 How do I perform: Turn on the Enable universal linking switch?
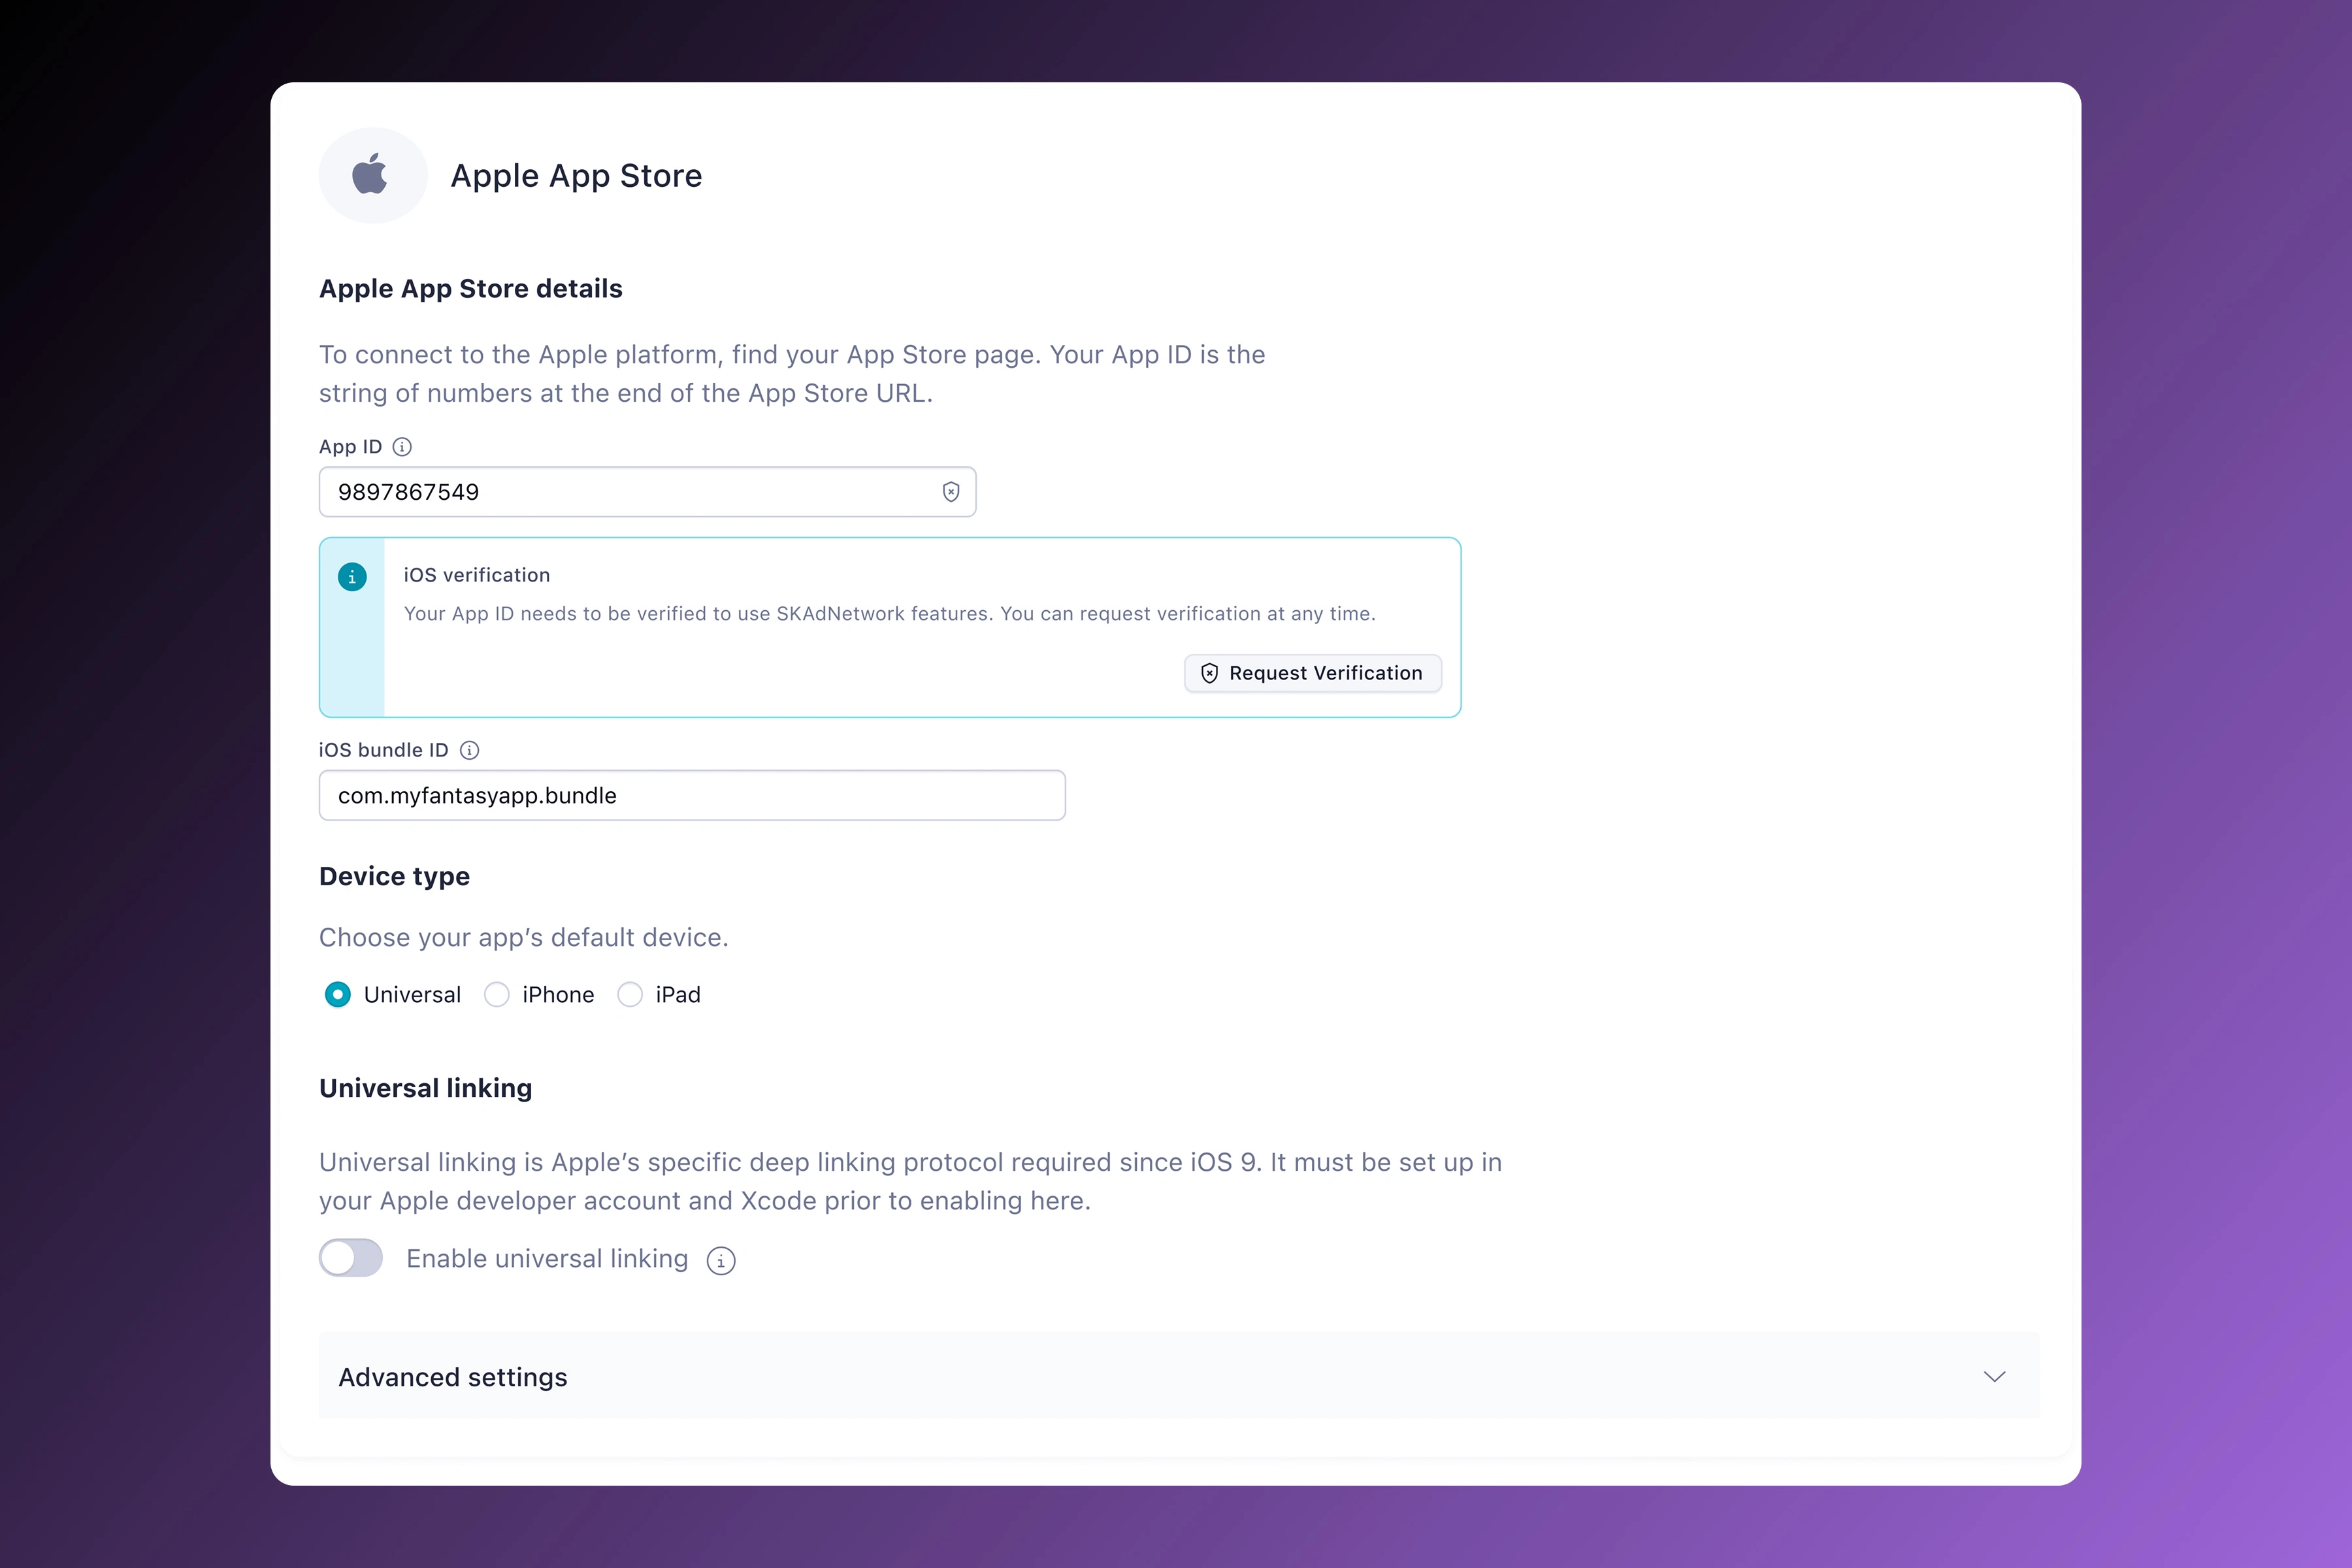click(351, 1258)
